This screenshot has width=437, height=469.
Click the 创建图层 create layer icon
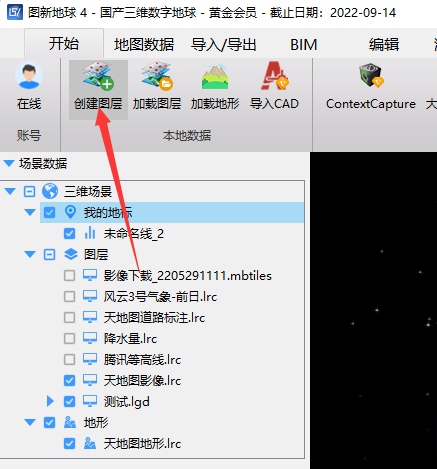[98, 76]
